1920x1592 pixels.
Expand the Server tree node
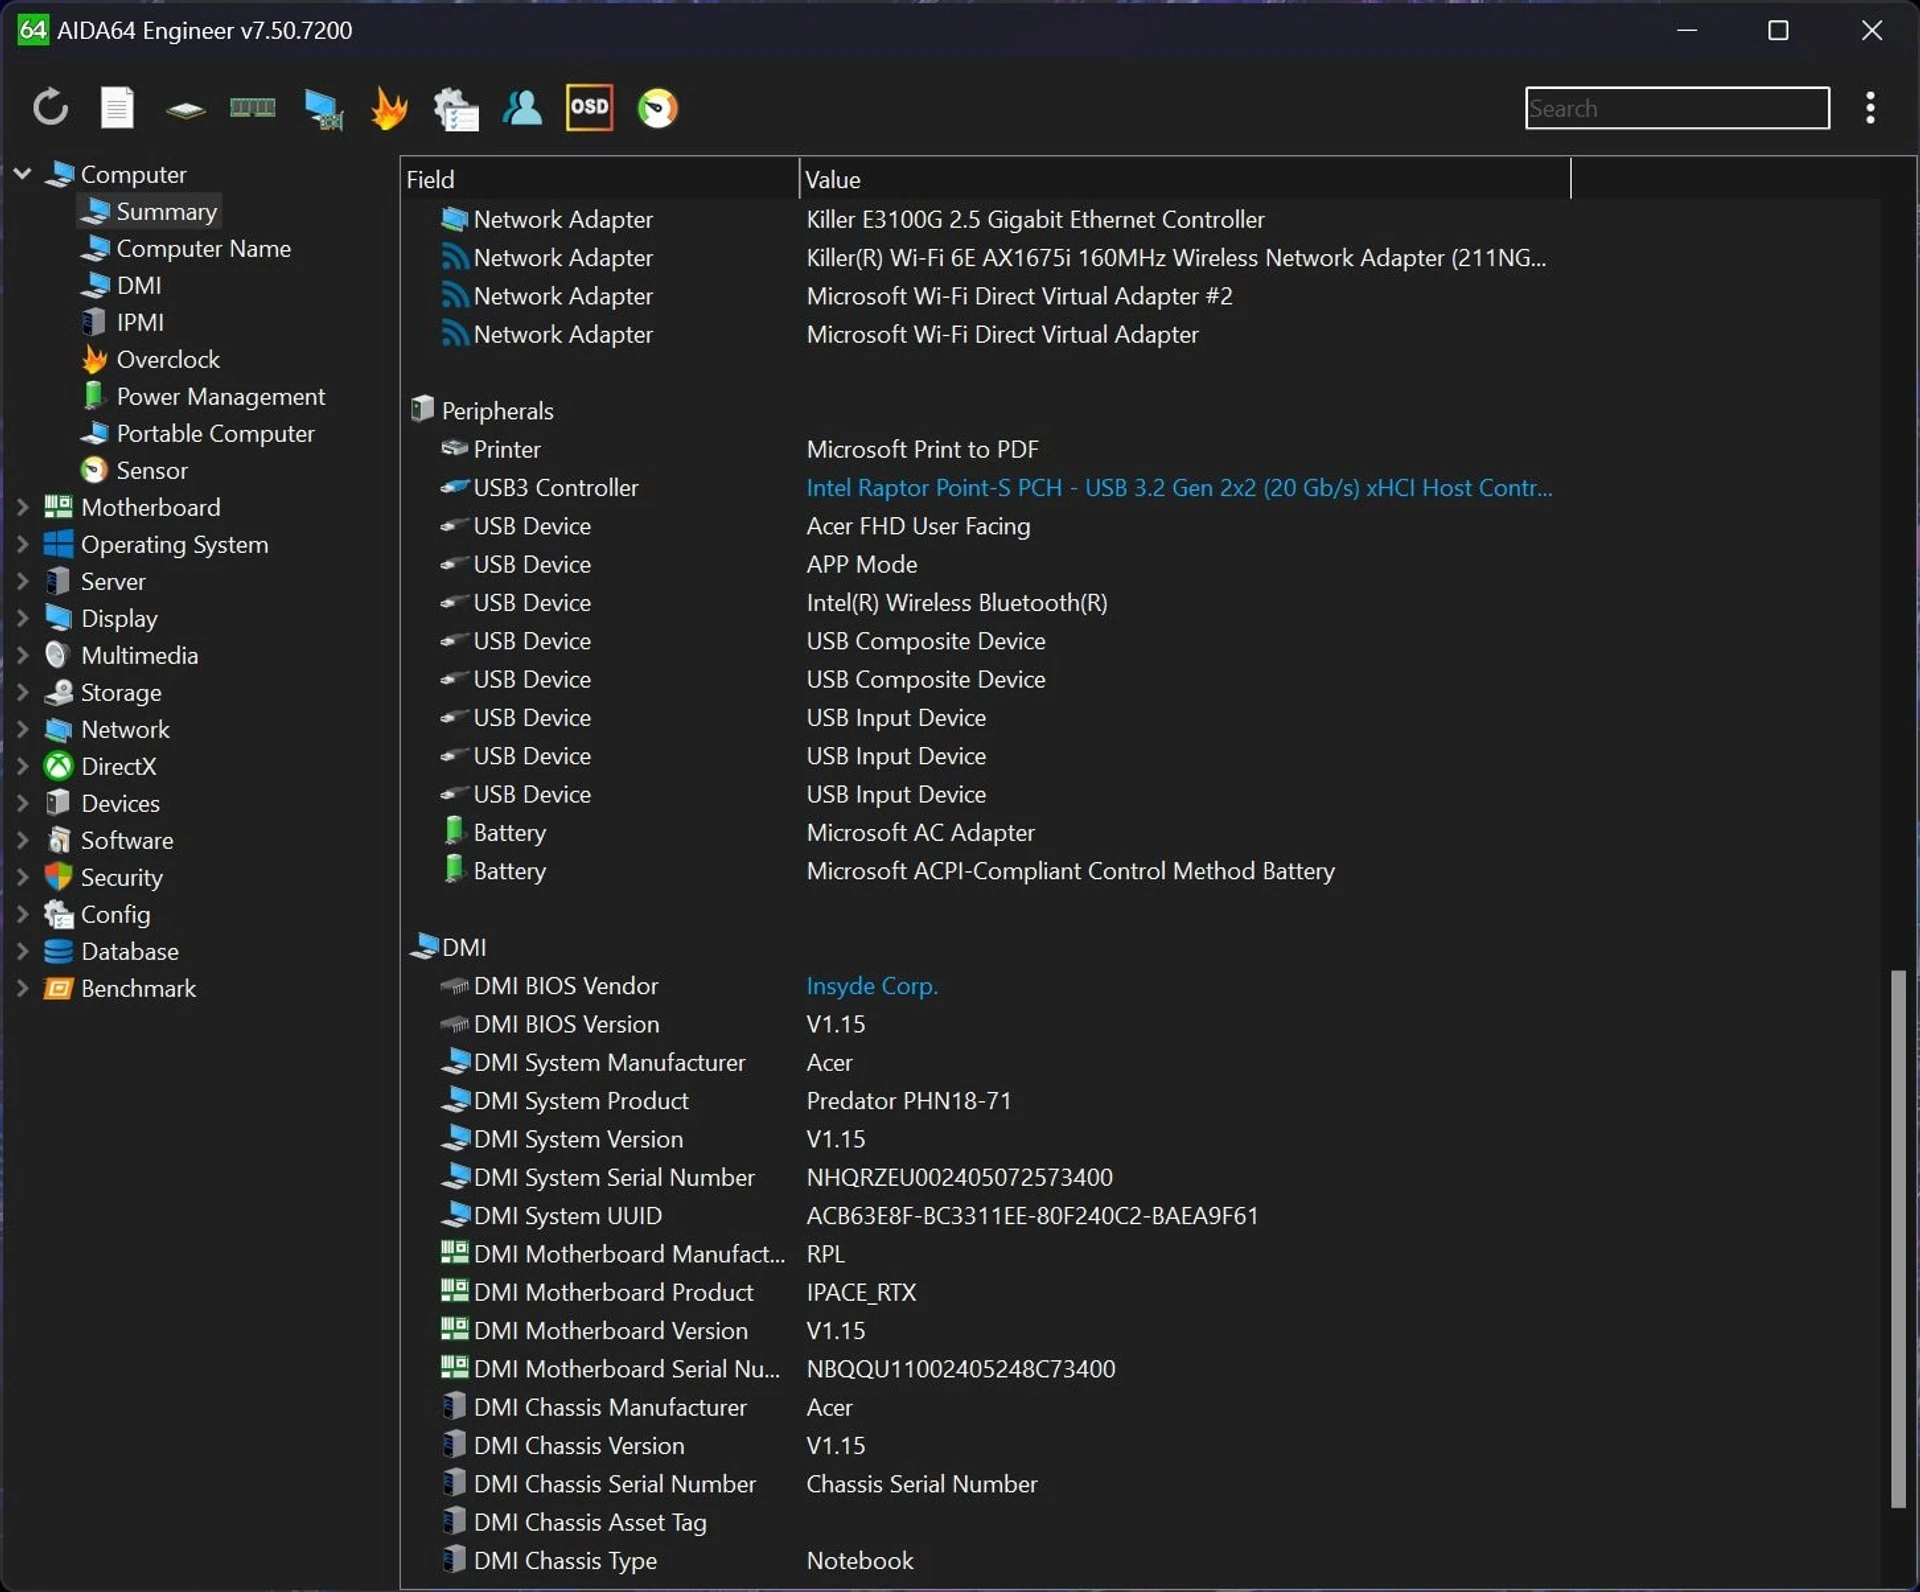[x=22, y=581]
